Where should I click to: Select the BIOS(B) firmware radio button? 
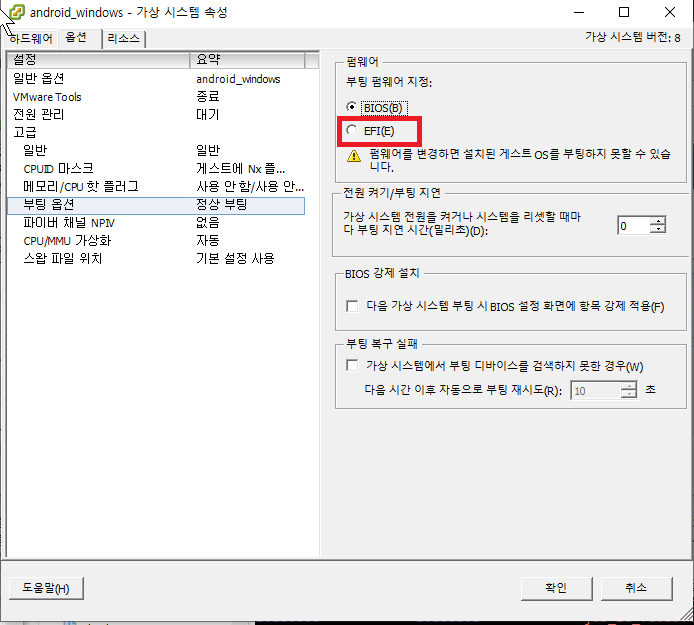point(351,107)
